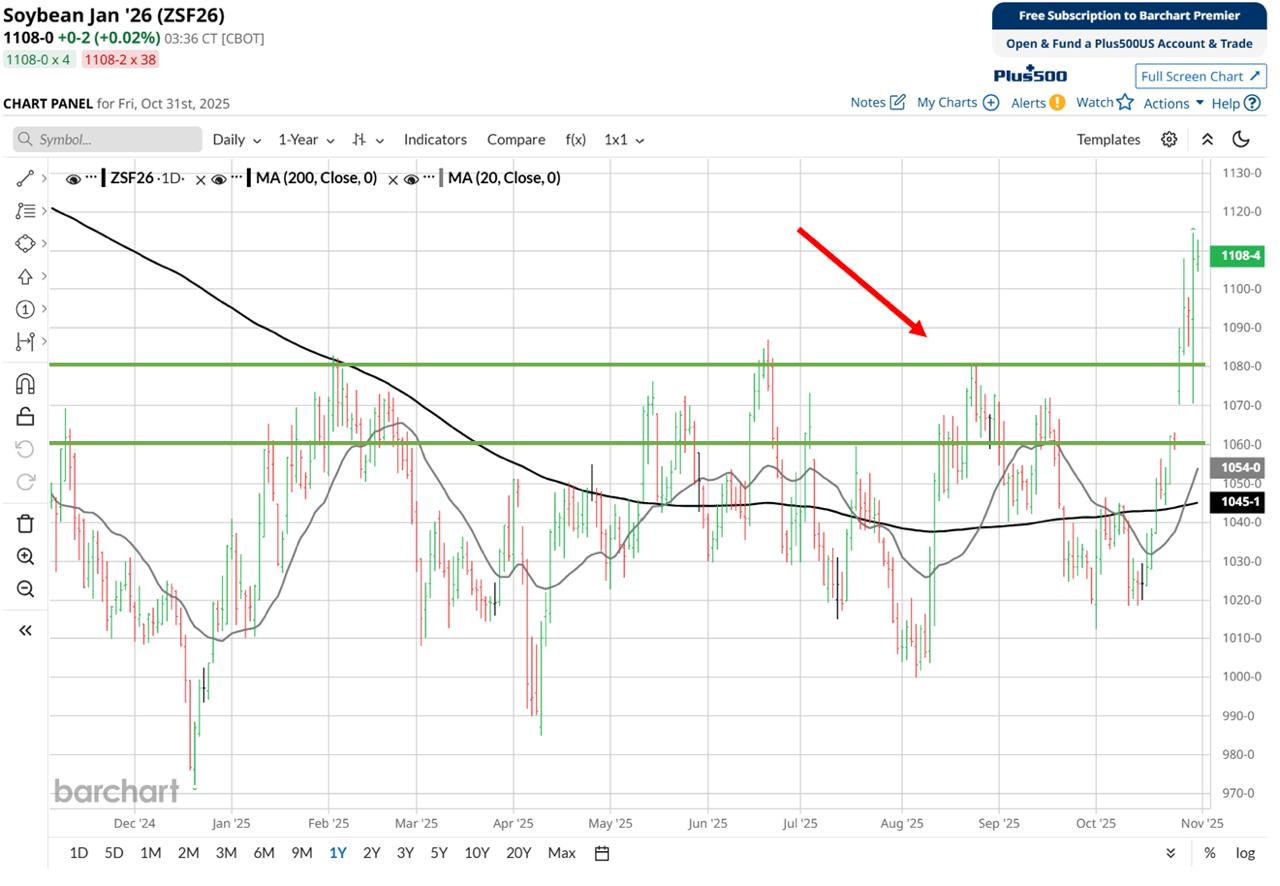The width and height of the screenshot is (1280, 886).
Task: Open the Actions dropdown menu
Action: [1173, 103]
